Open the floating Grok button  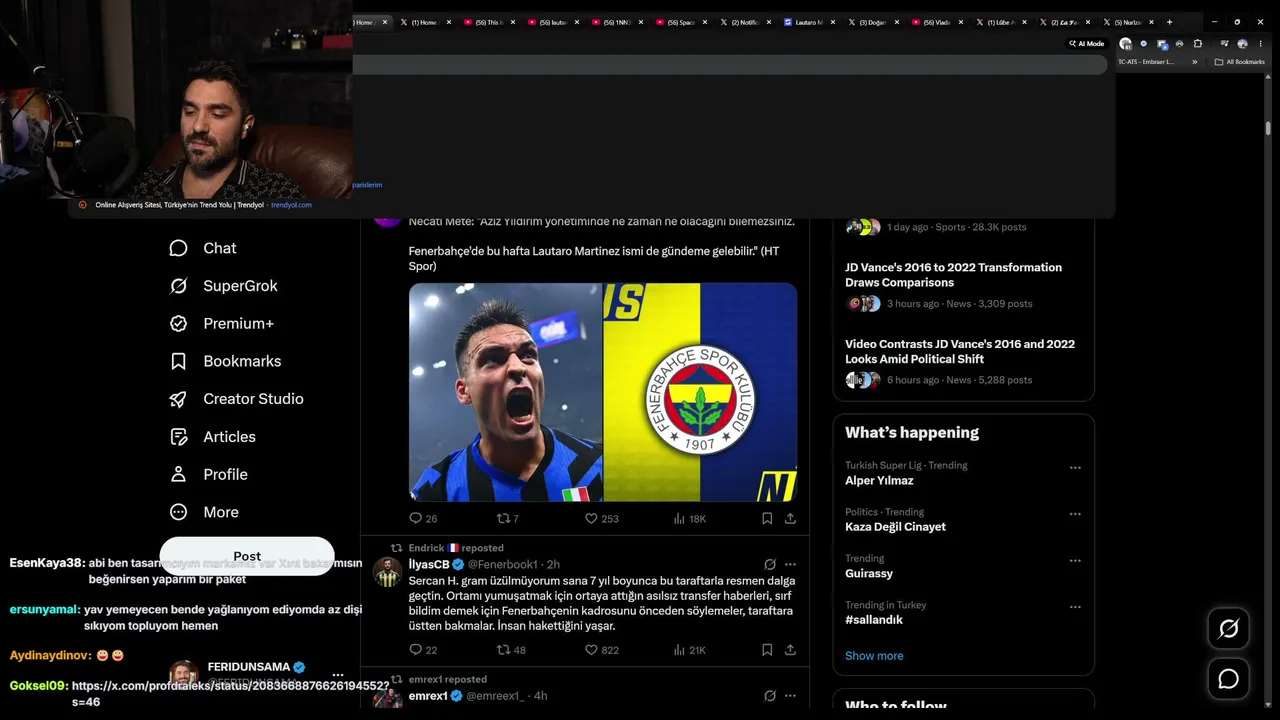[1228, 628]
